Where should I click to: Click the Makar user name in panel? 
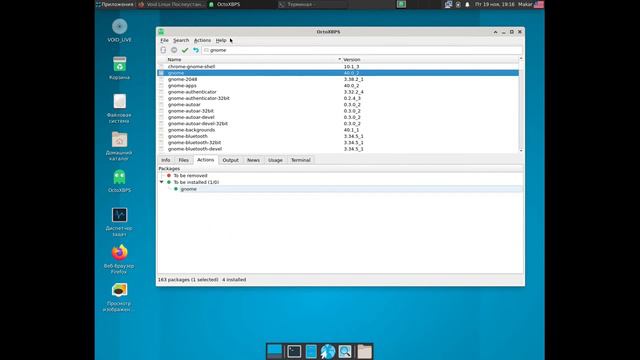(x=525, y=4)
